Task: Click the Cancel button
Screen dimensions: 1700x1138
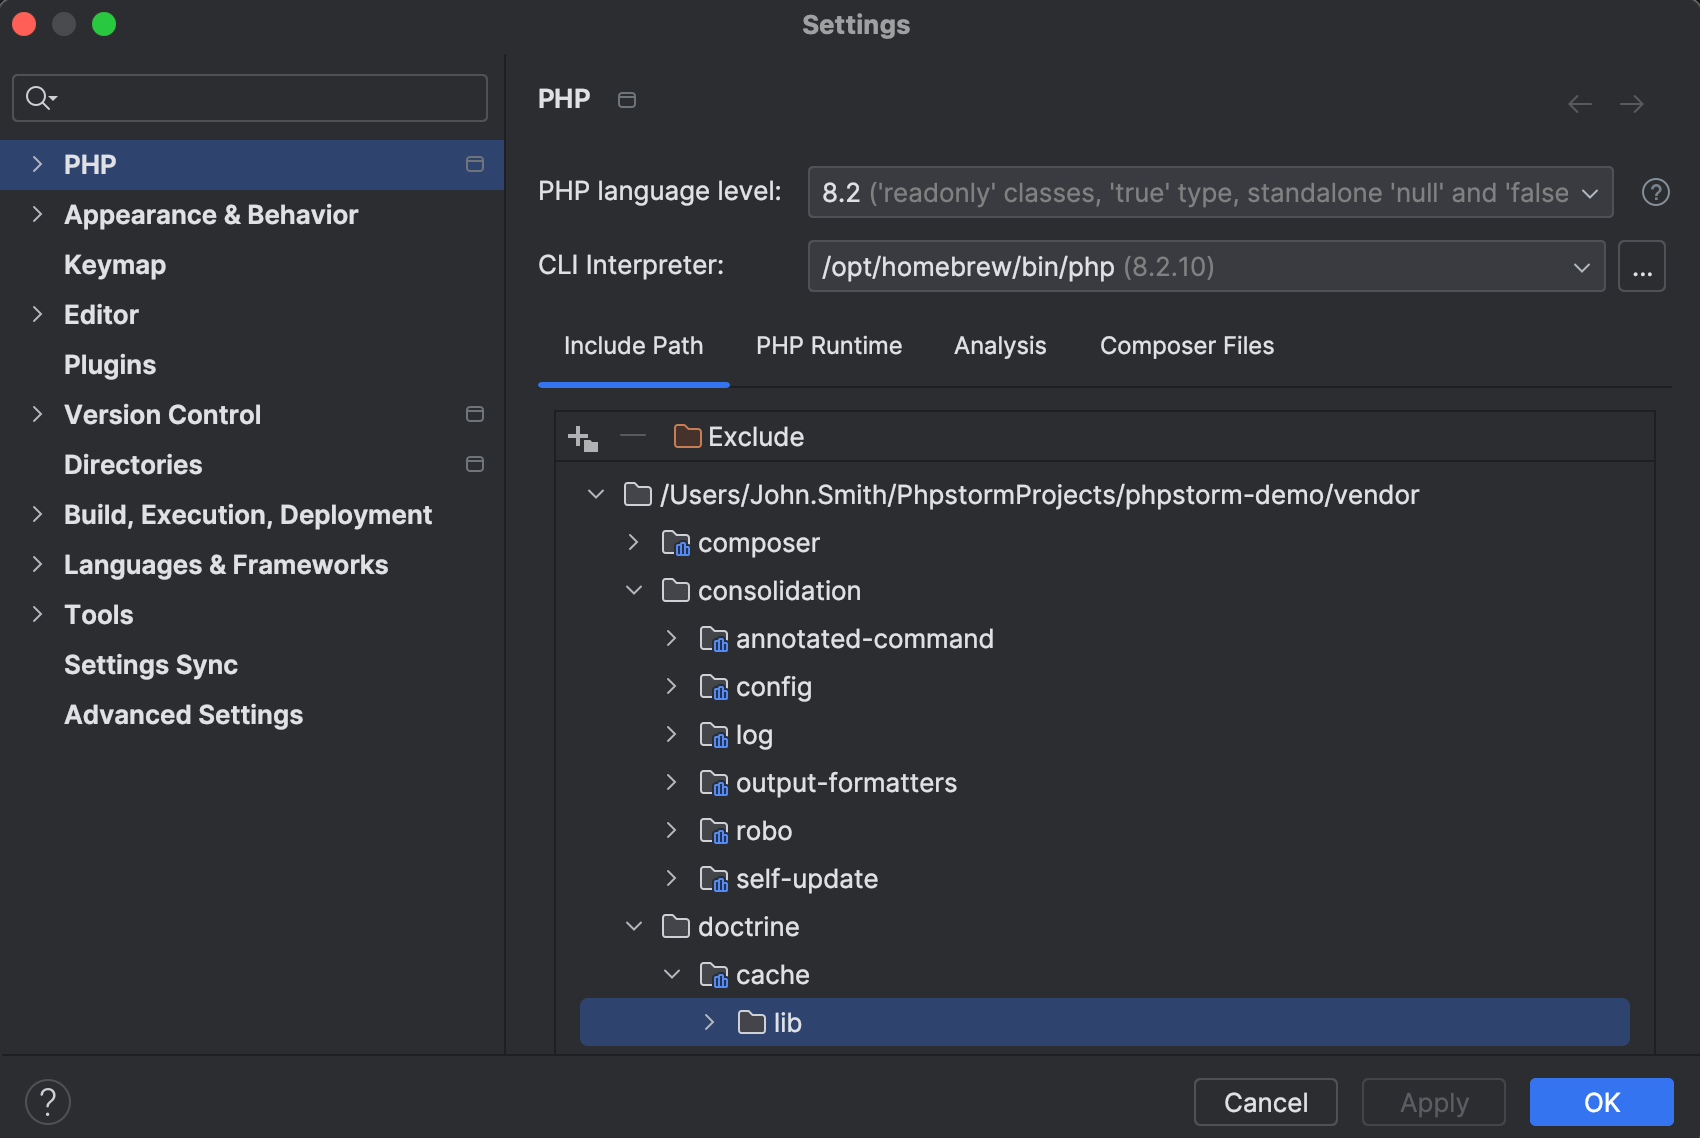Action: 1265,1102
